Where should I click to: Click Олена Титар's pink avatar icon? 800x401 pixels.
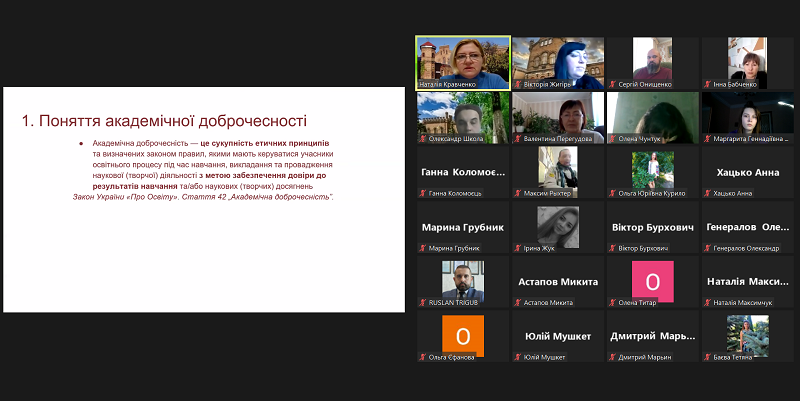[x=652, y=279]
